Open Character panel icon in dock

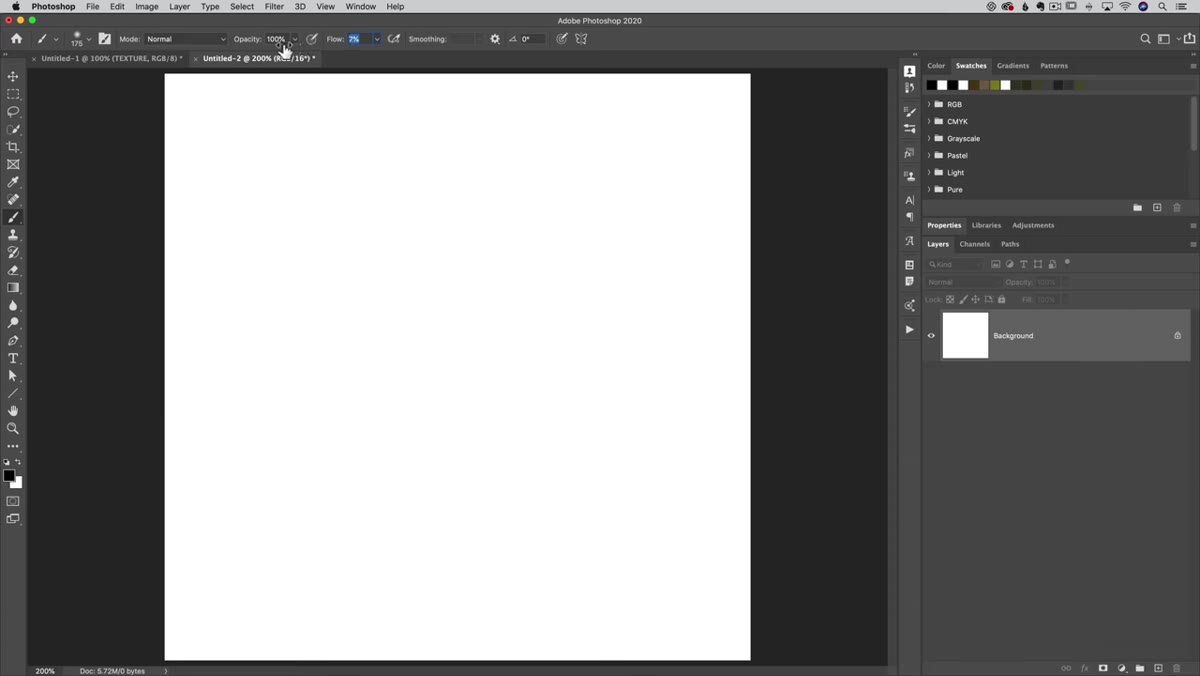(x=909, y=200)
